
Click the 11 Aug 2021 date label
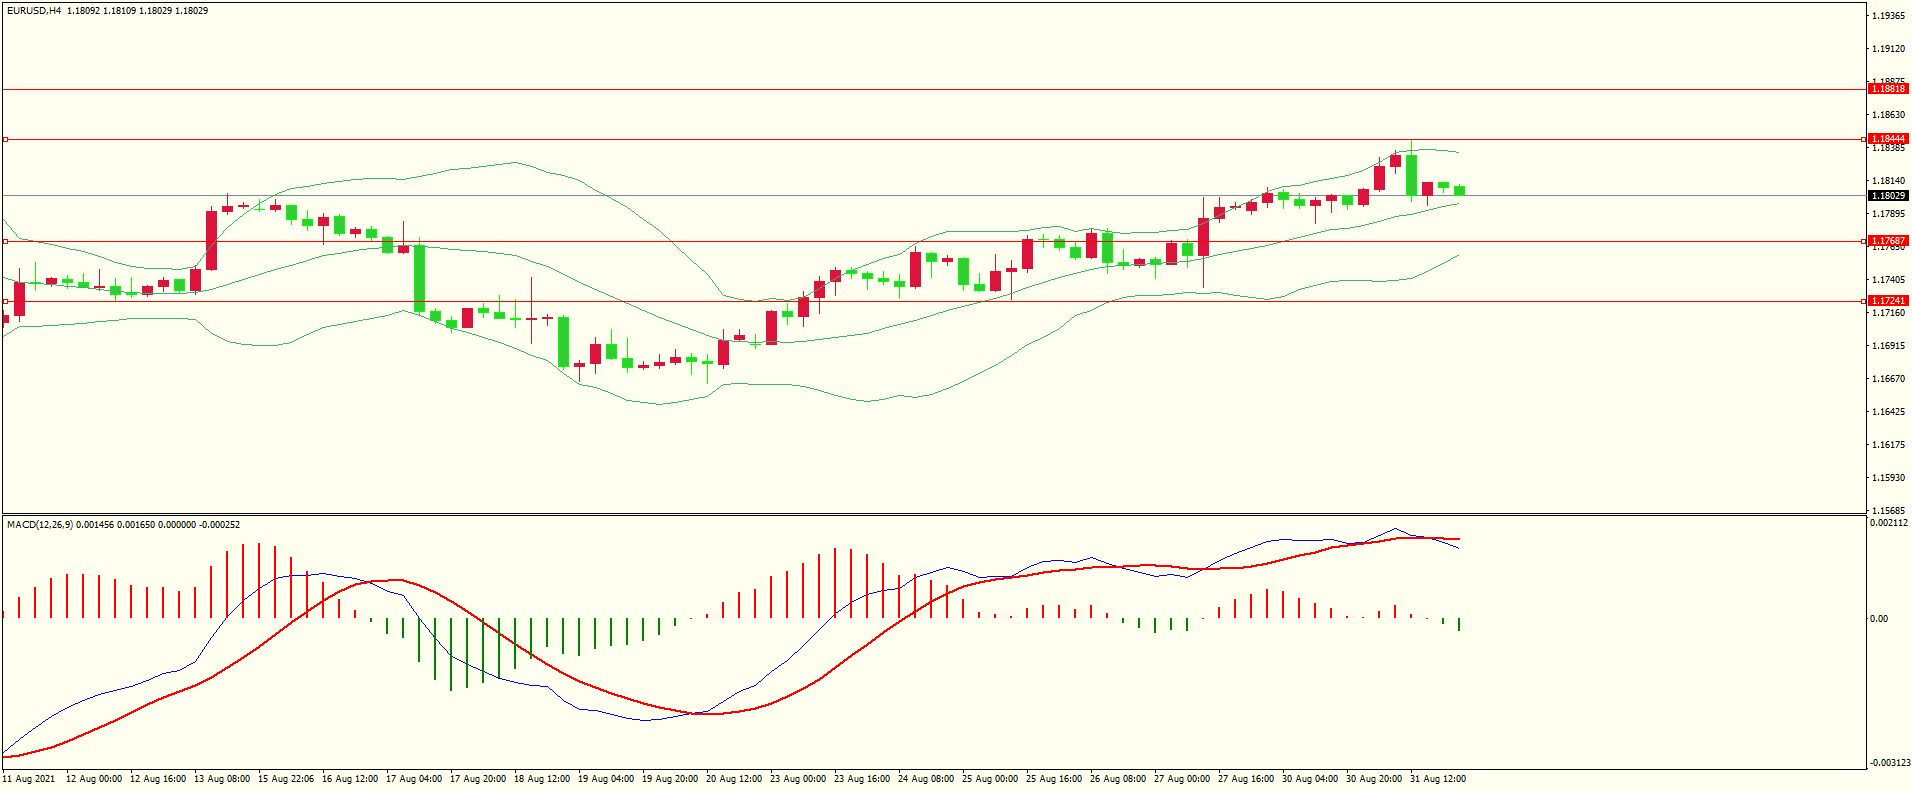click(x=29, y=779)
